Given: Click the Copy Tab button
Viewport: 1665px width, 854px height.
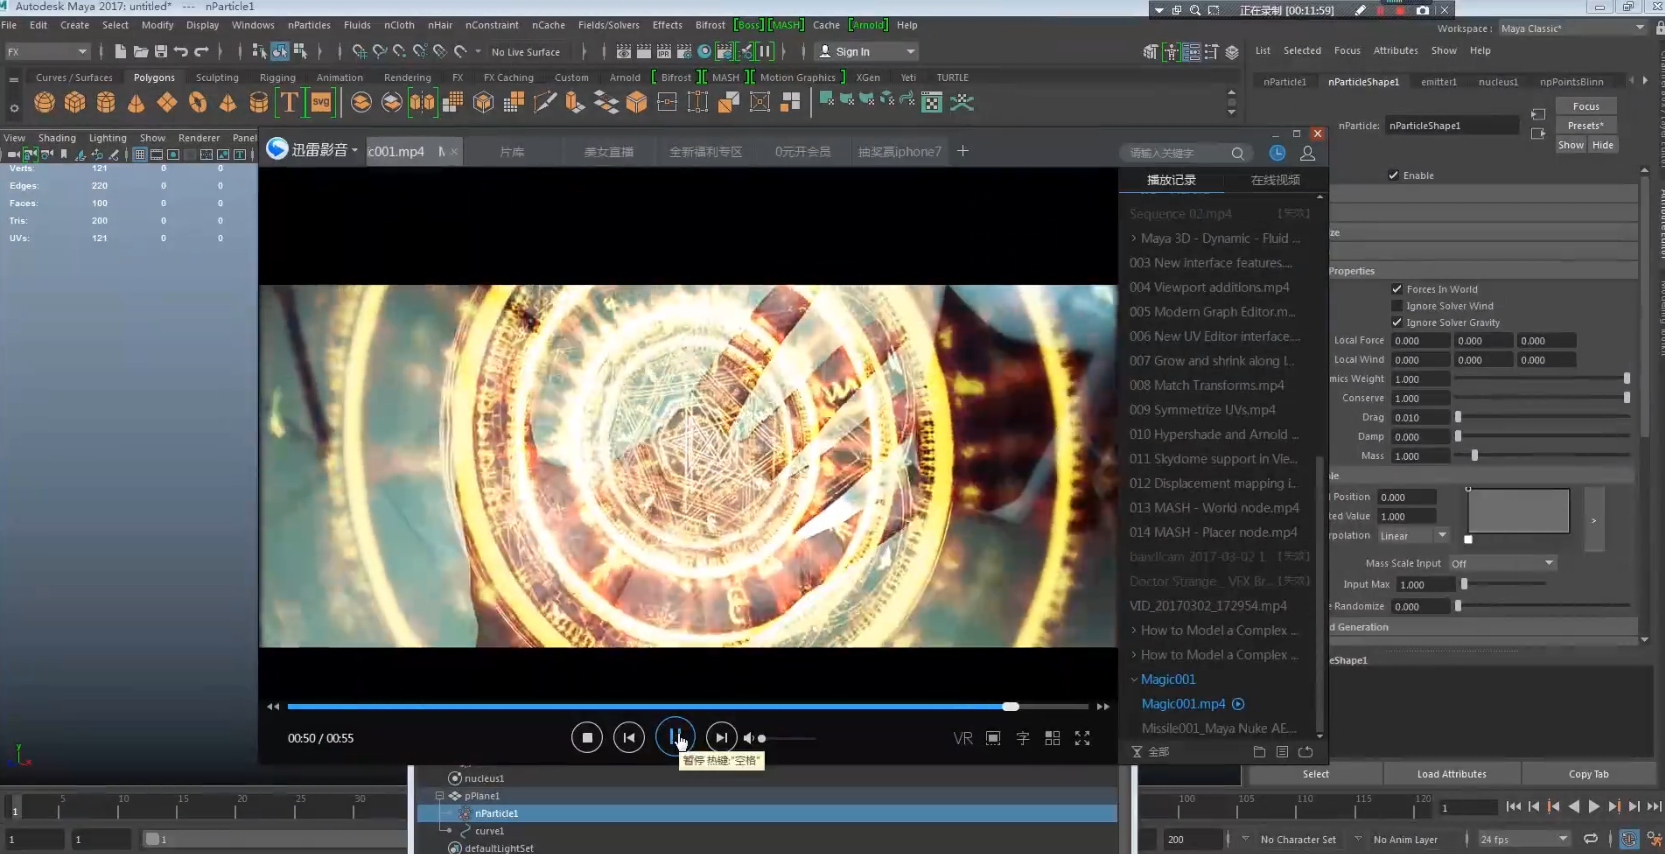Looking at the screenshot, I should (x=1588, y=774).
